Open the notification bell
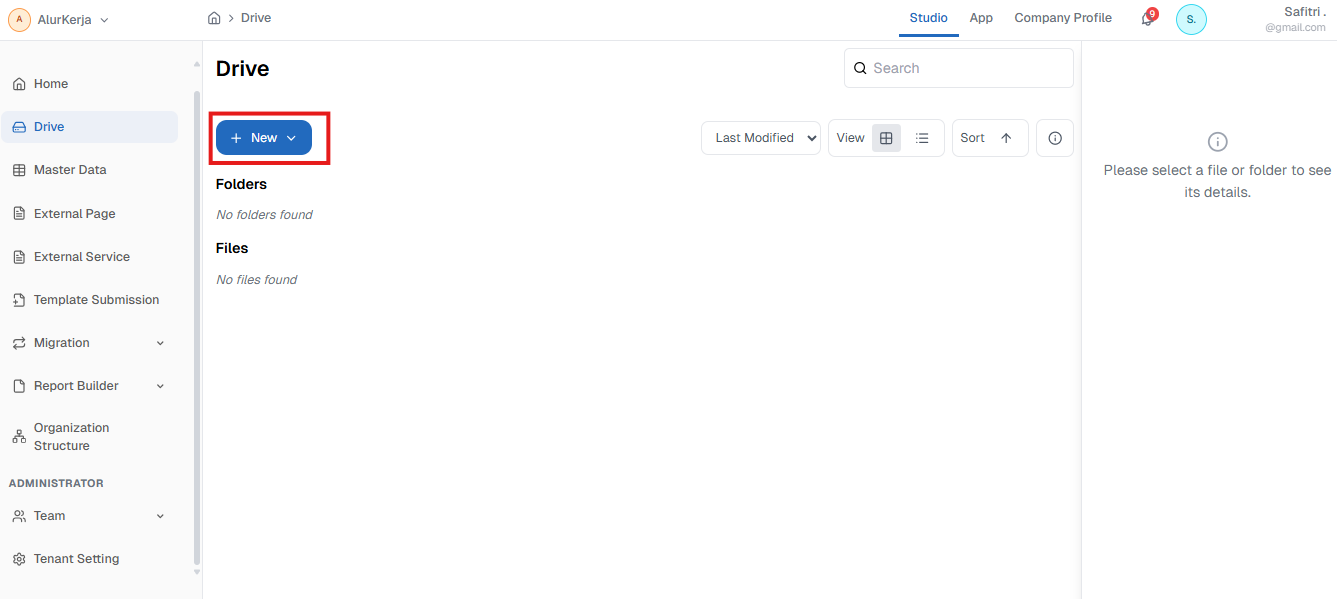The height and width of the screenshot is (599, 1337). pyautogui.click(x=1148, y=18)
